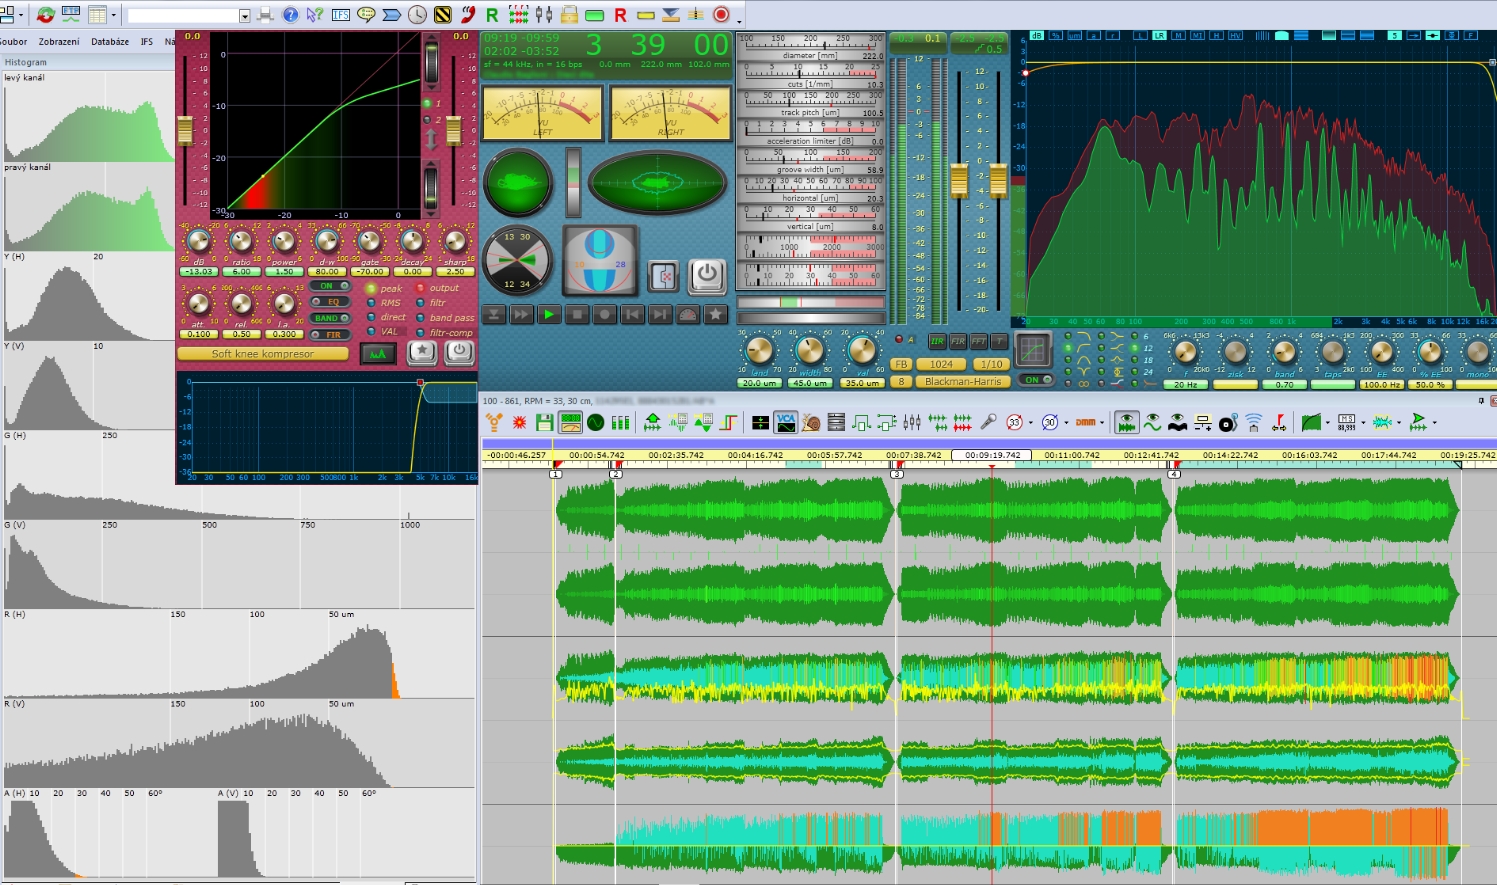Screen dimensions: 1497x885
Task: Start playback with the green play button
Action: point(549,315)
